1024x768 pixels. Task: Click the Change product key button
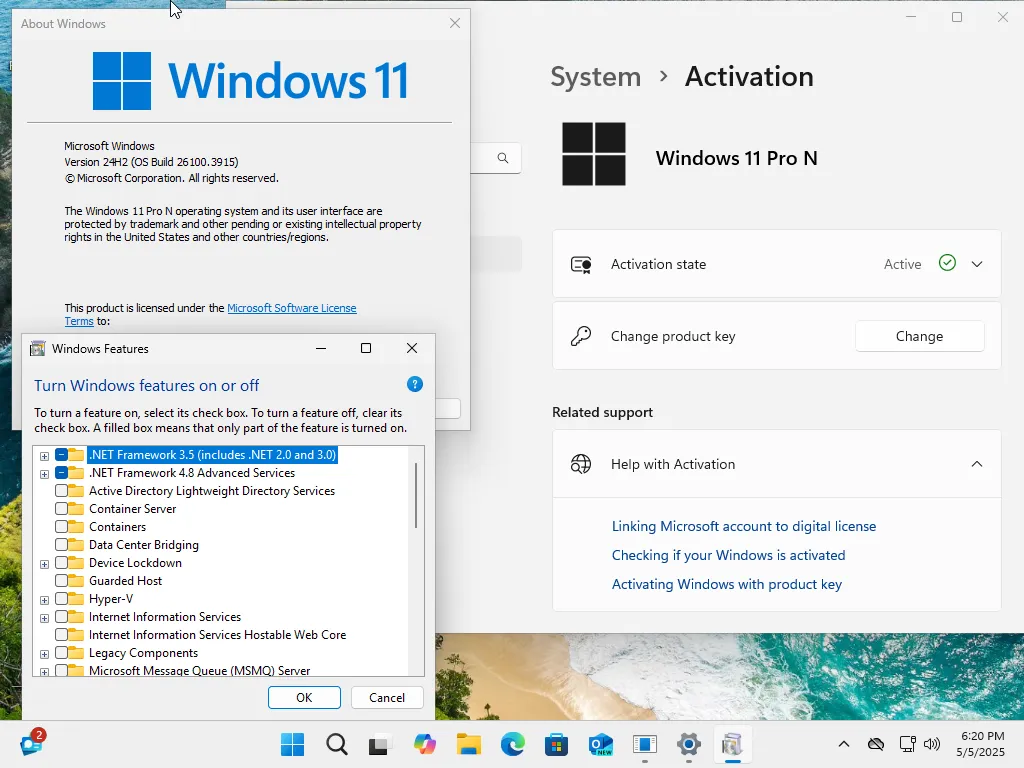[920, 336]
